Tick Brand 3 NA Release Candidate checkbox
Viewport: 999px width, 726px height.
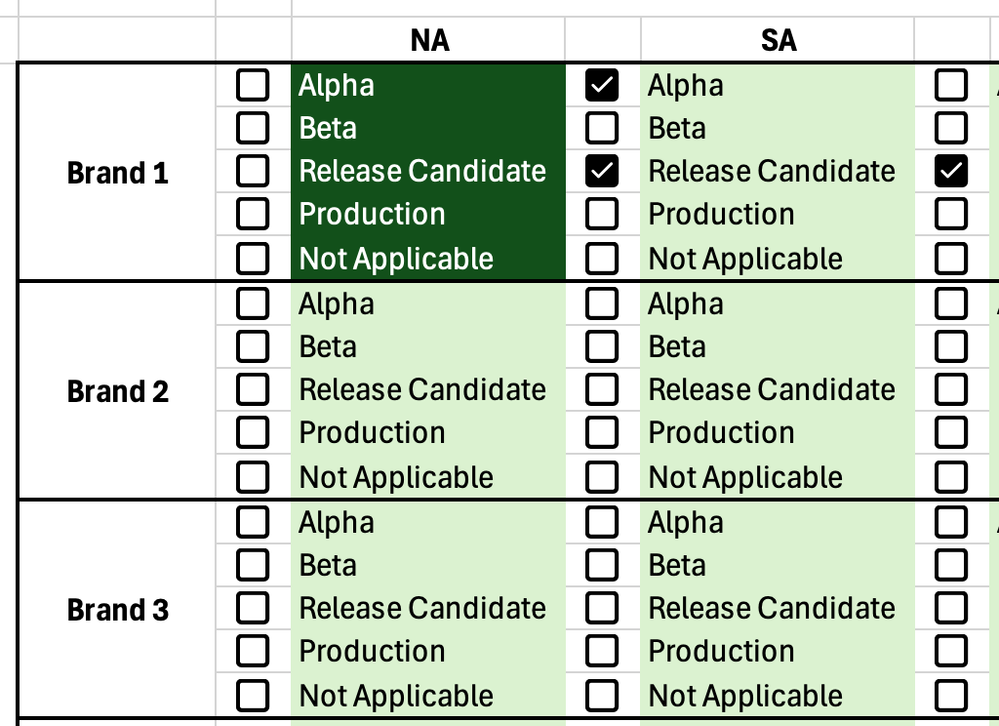[253, 608]
